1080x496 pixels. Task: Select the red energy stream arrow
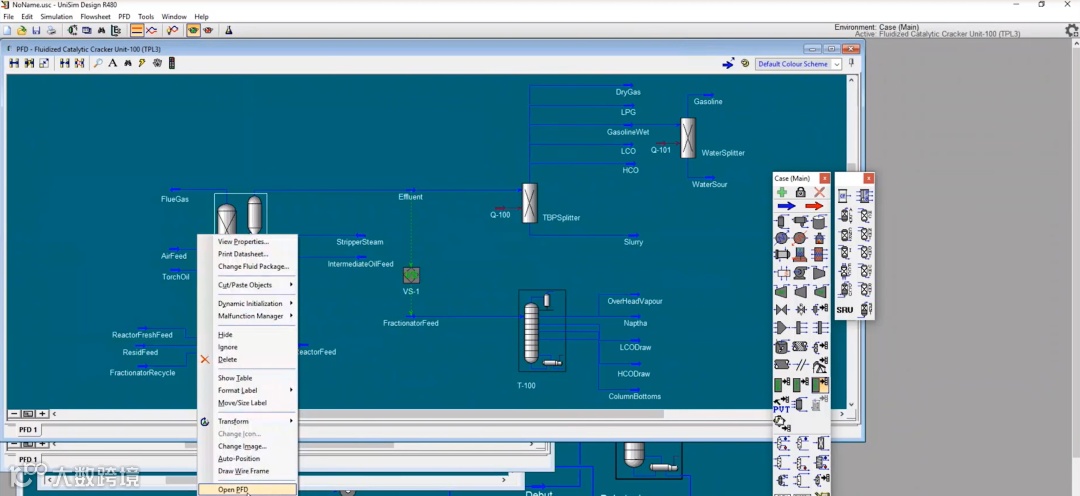[x=814, y=206]
